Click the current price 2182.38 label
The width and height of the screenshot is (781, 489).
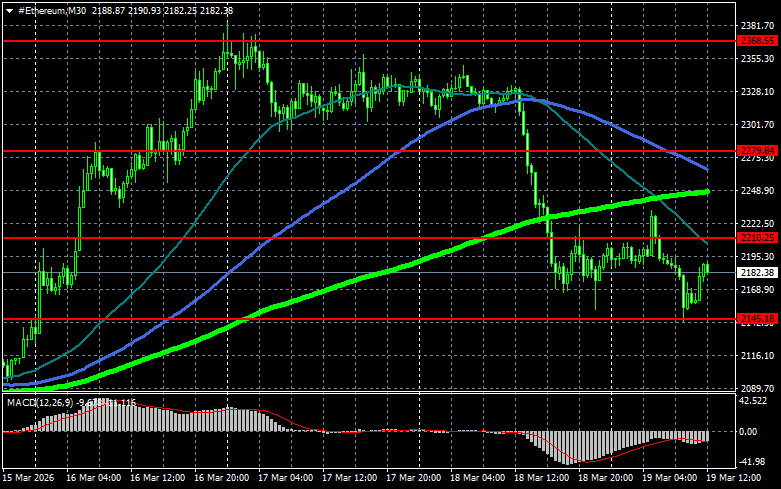click(757, 272)
